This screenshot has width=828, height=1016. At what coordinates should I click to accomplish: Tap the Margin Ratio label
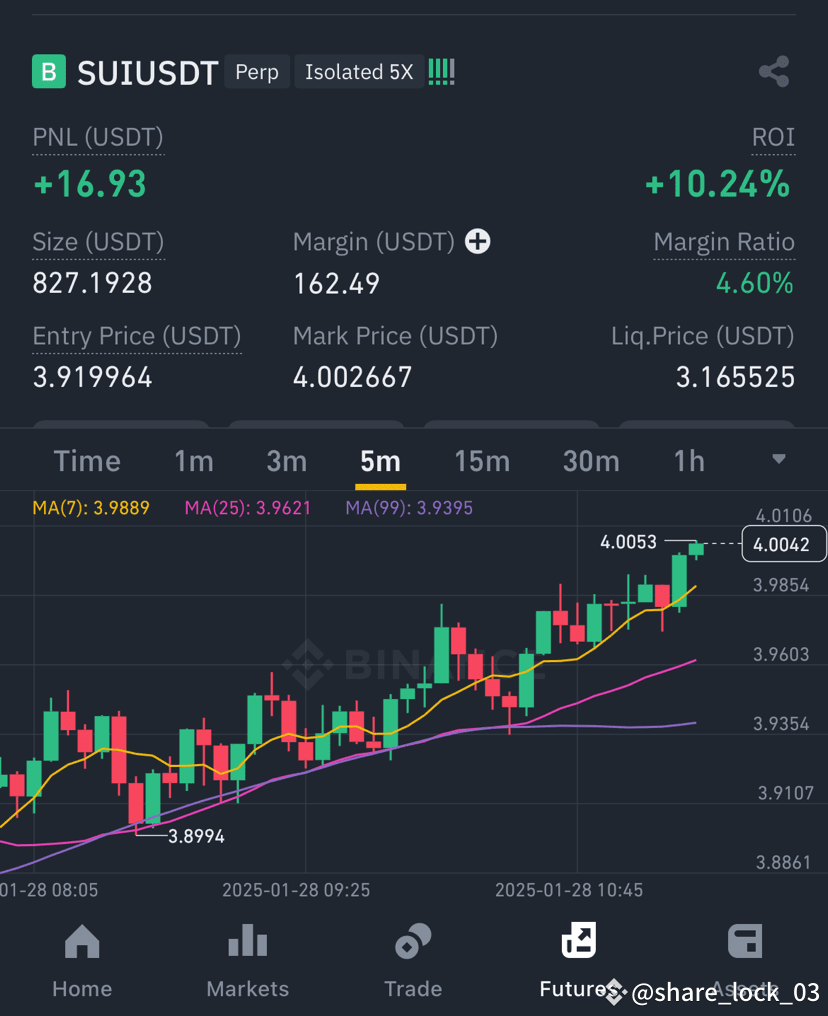[x=724, y=241]
